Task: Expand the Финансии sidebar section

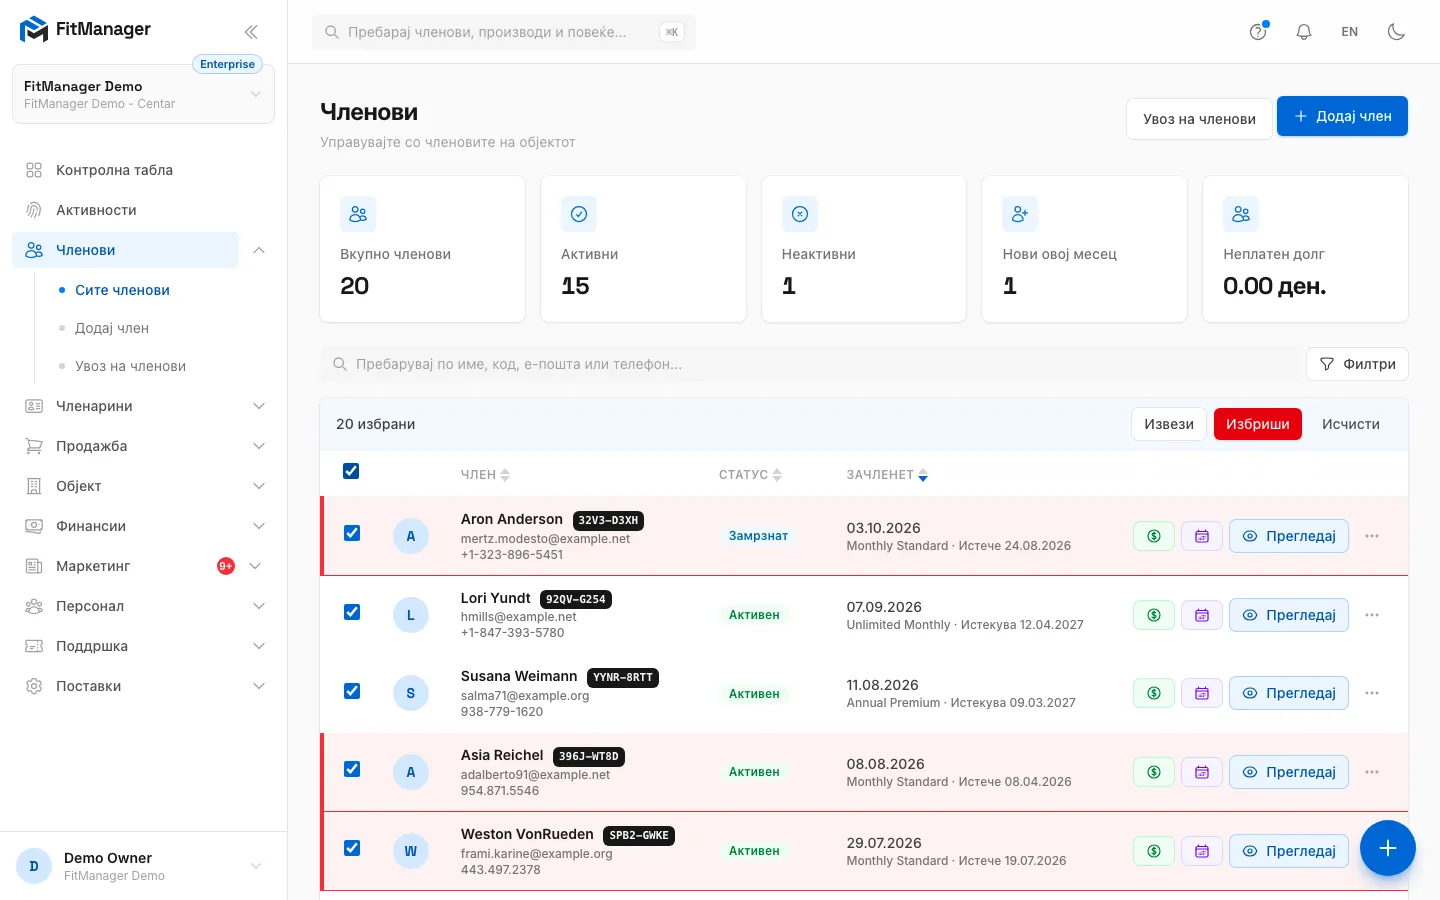Action: pos(144,526)
